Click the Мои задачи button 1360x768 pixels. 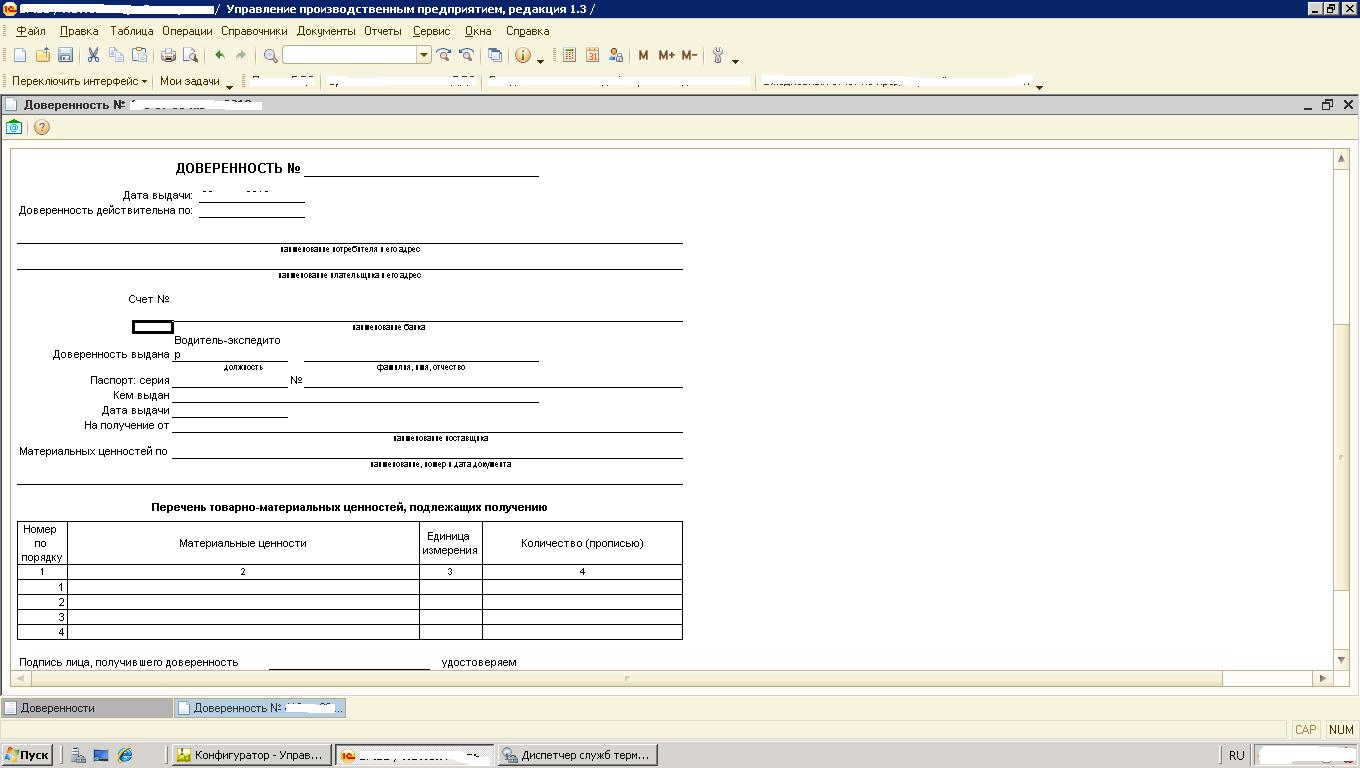190,81
